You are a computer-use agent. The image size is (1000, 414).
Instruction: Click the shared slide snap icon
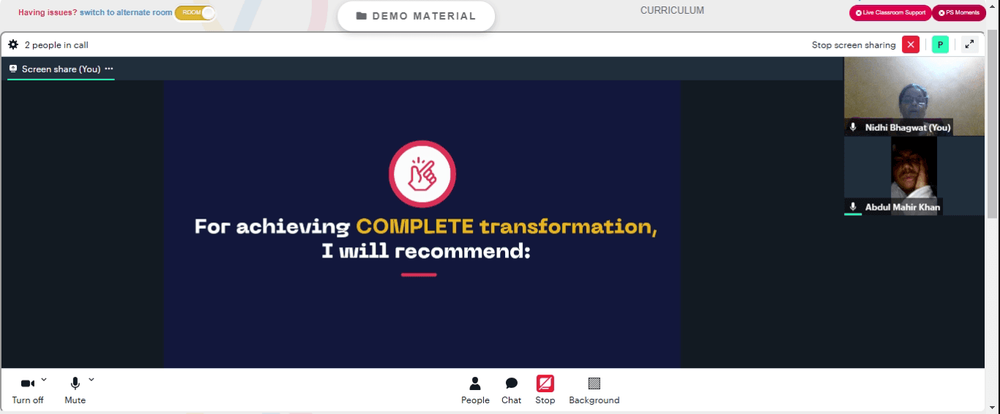pyautogui.click(x=422, y=174)
